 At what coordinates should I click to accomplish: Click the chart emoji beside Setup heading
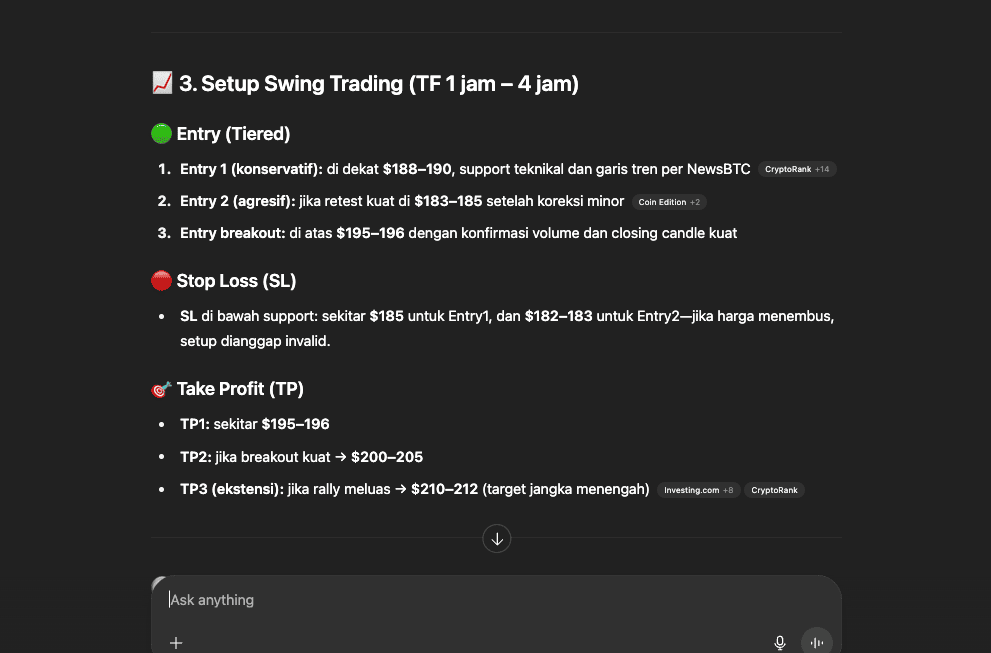162,84
